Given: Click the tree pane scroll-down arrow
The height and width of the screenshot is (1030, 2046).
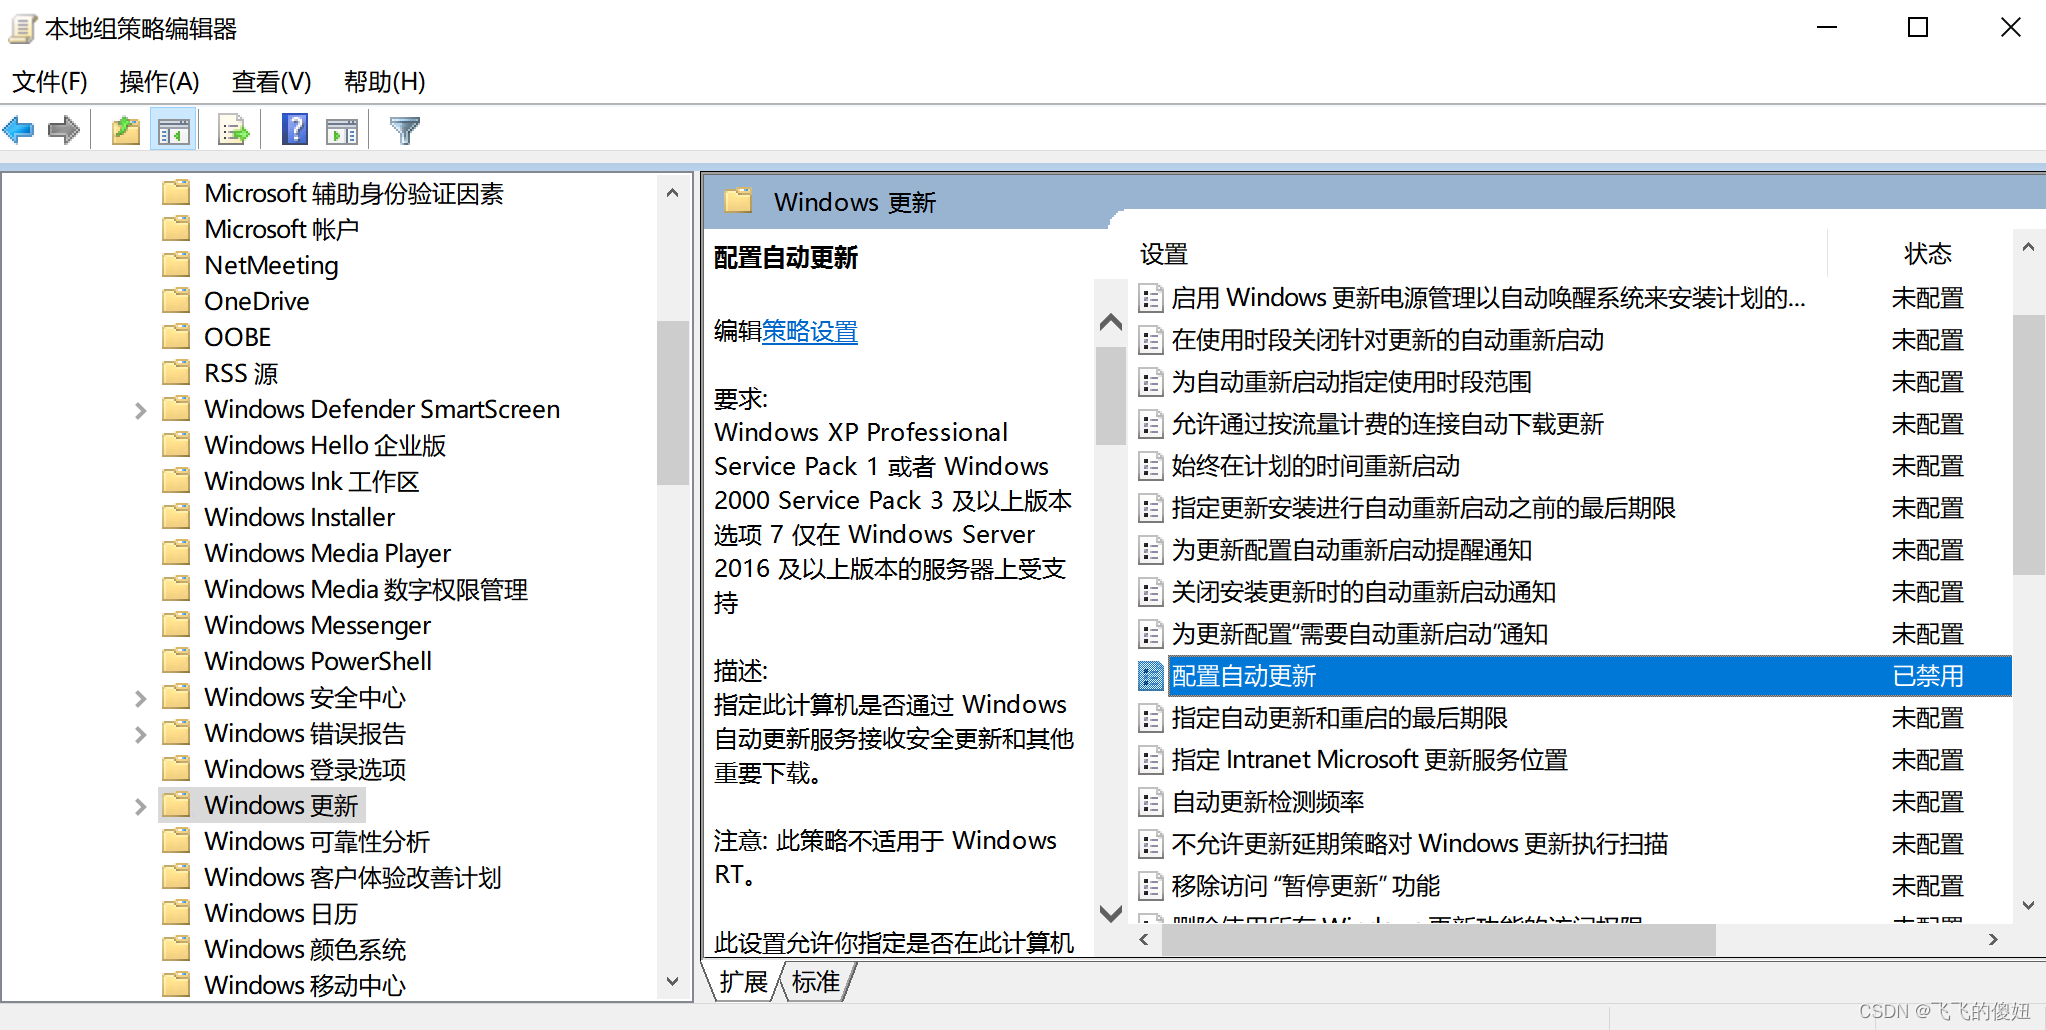Looking at the screenshot, I should coord(672,982).
